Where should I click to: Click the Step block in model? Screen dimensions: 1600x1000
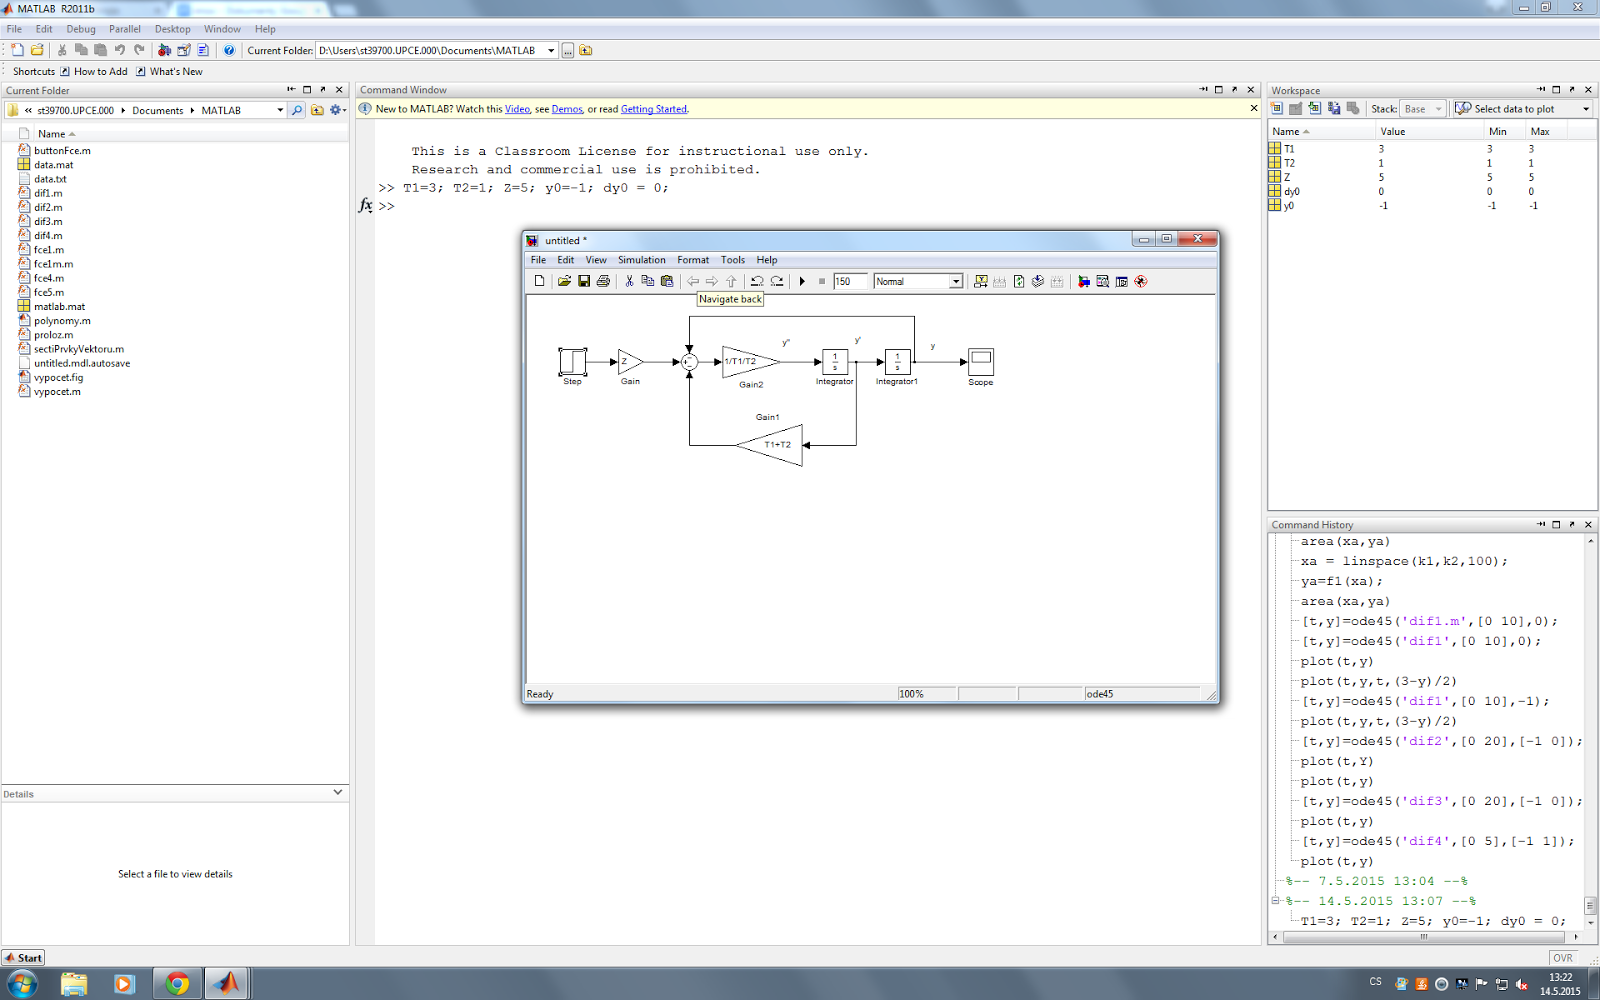pyautogui.click(x=572, y=361)
